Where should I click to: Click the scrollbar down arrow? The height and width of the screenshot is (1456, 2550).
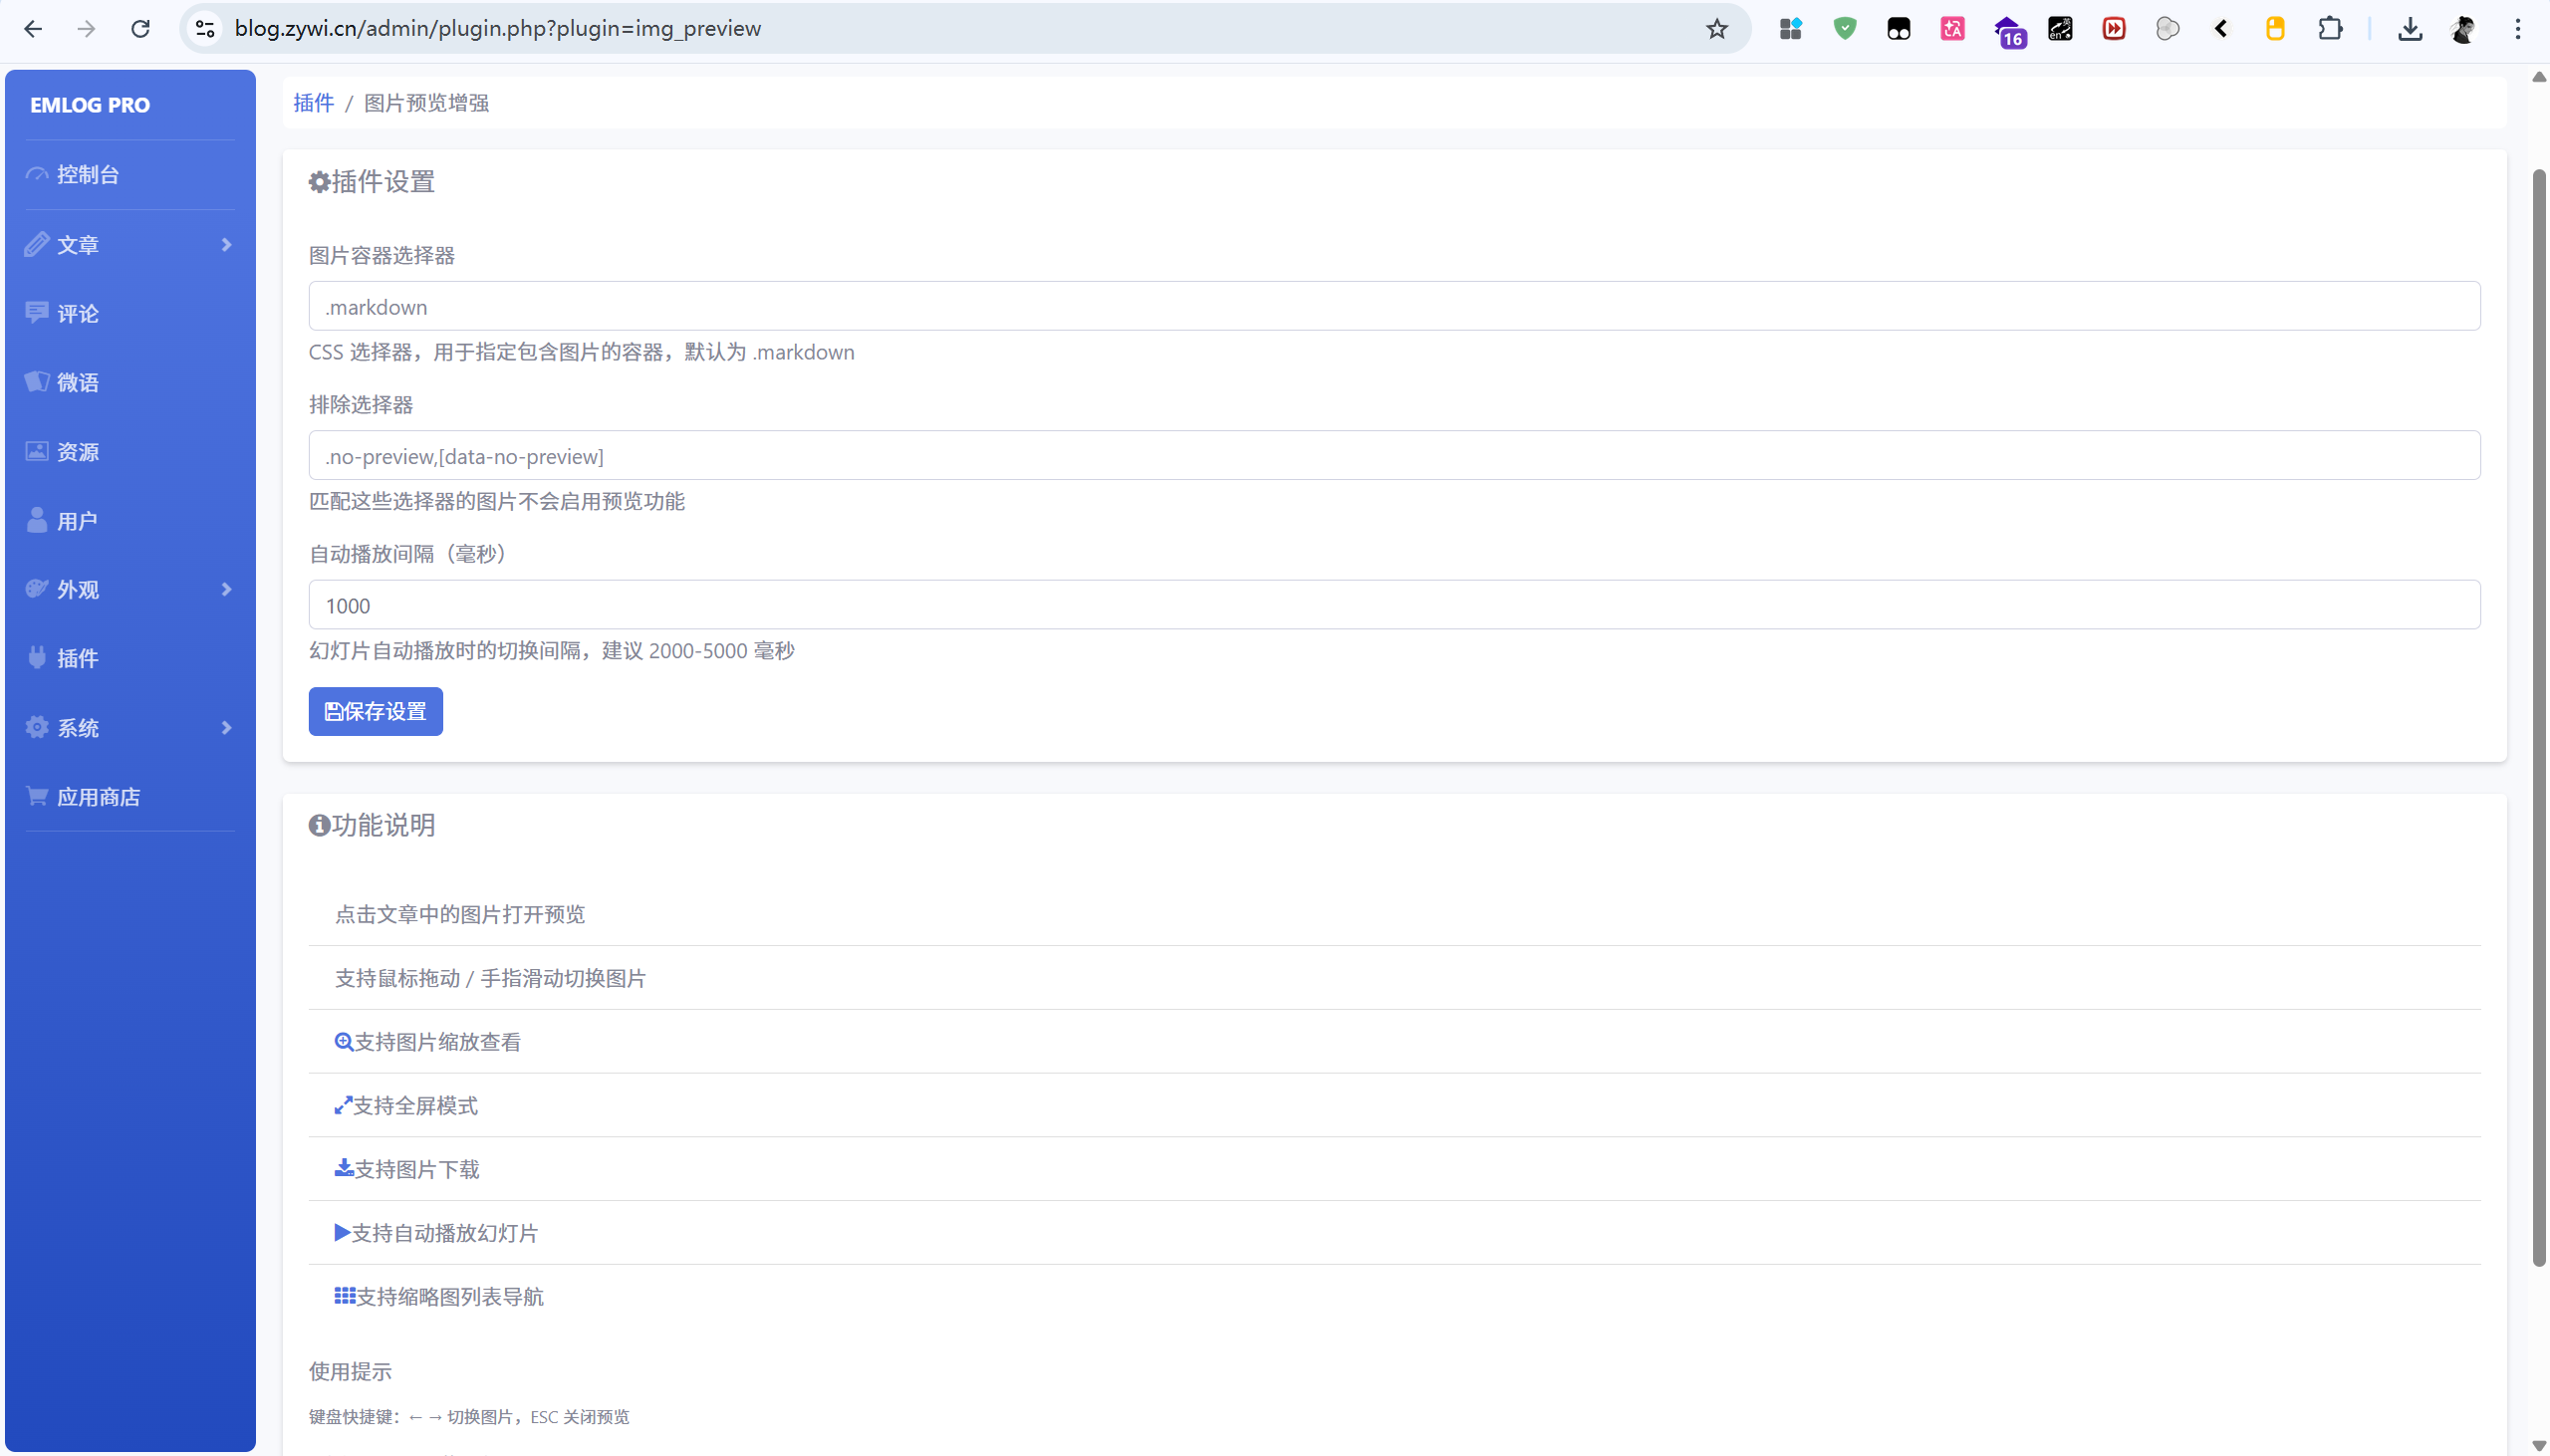point(2538,1445)
